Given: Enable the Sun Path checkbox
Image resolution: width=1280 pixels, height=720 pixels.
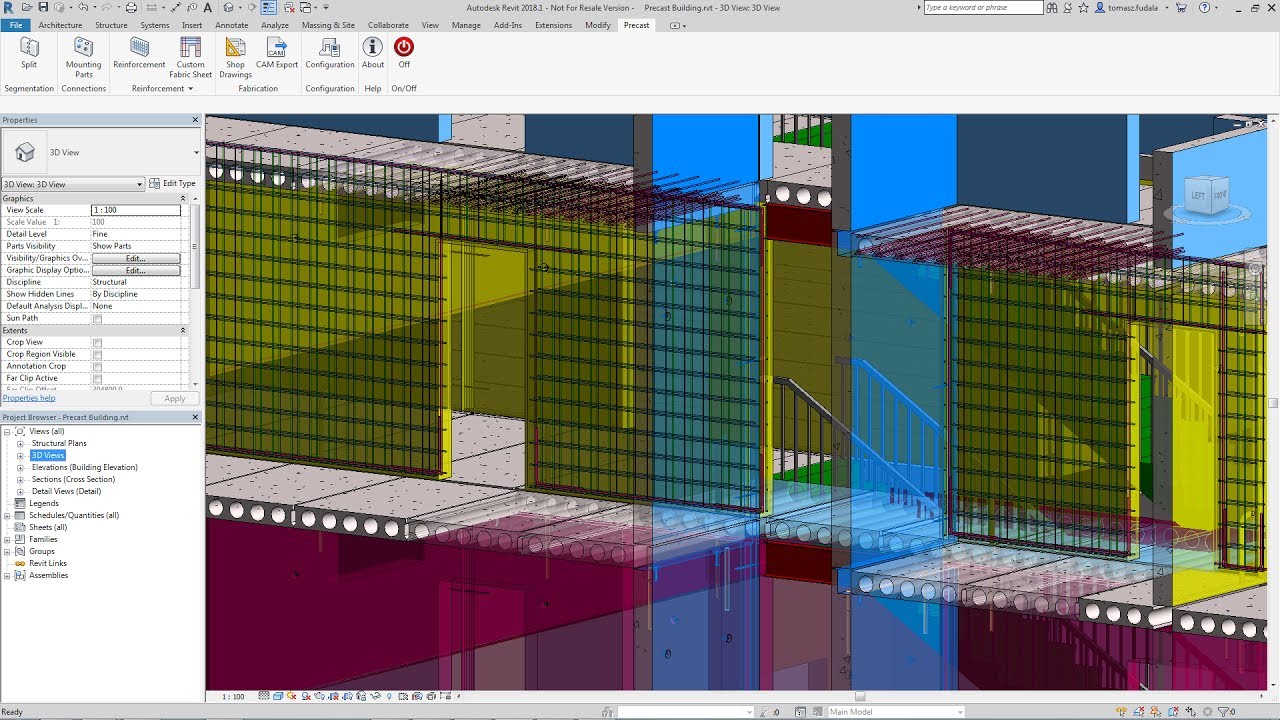Looking at the screenshot, I should click(96, 318).
